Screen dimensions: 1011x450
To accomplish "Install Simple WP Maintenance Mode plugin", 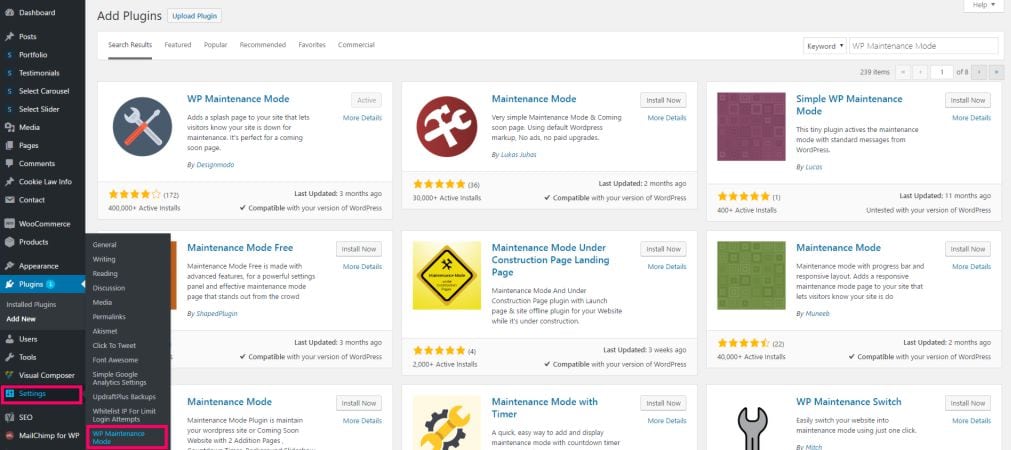I will [x=968, y=101].
